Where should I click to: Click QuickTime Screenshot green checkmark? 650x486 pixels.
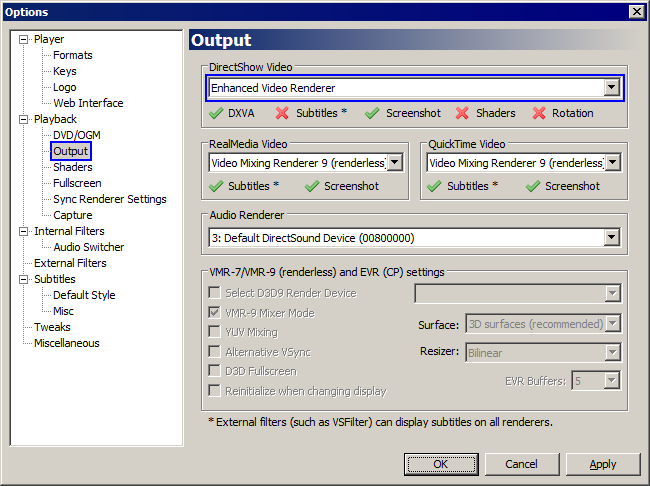(x=533, y=186)
